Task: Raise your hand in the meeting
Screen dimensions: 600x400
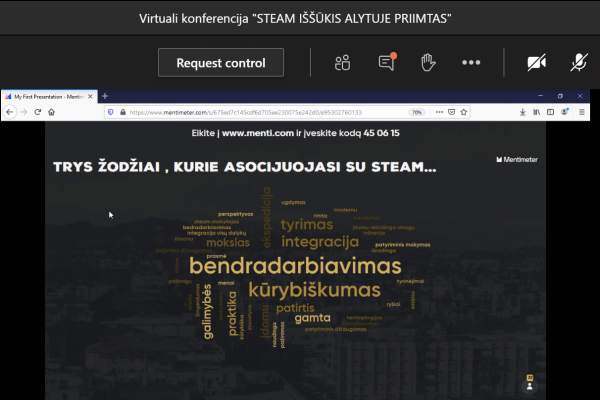Action: coord(428,62)
